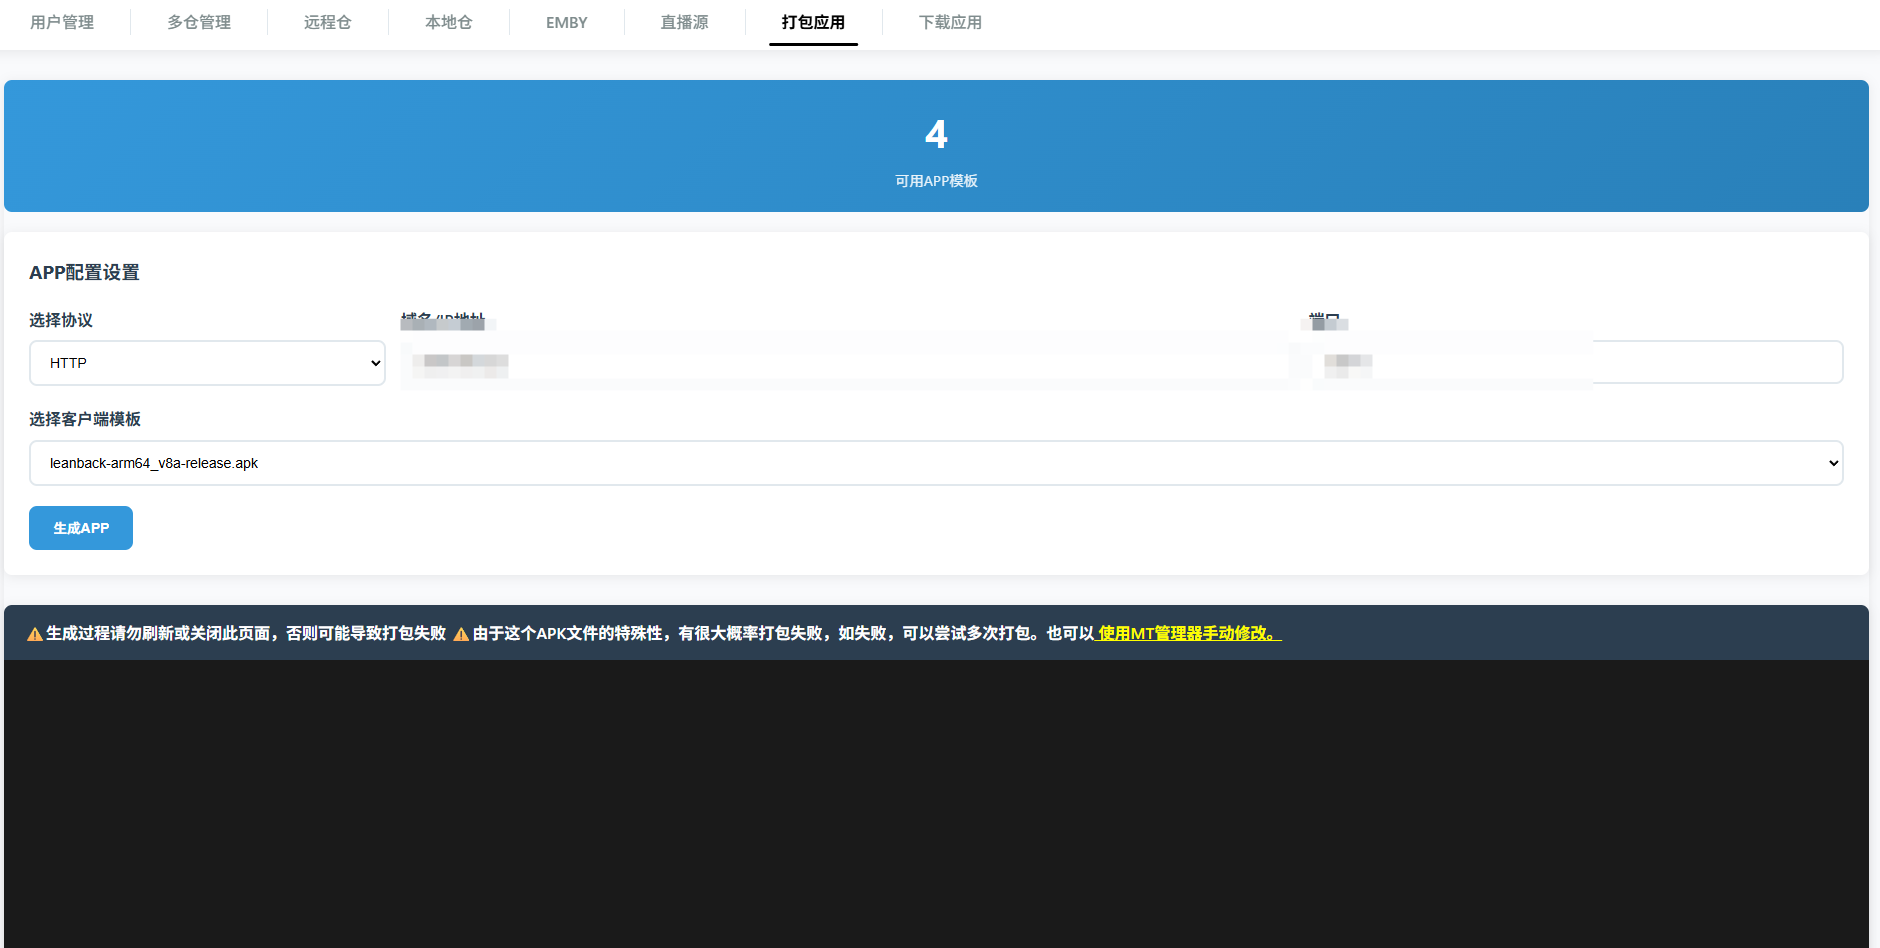Open the 使用MT管理器手动修改 link
Viewport: 1880px width, 948px height.
click(1188, 633)
